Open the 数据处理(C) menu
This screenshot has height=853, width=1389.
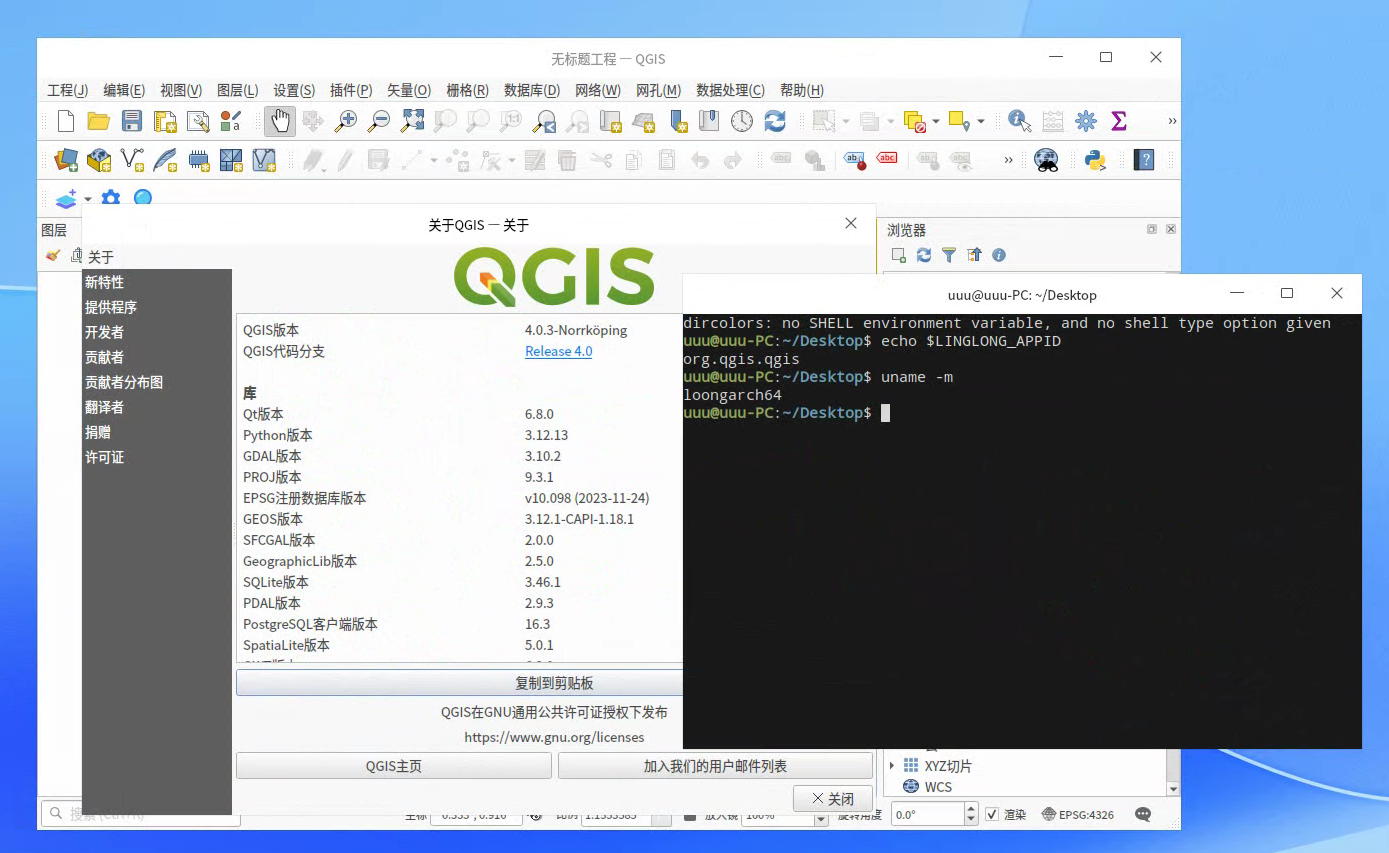coord(731,90)
